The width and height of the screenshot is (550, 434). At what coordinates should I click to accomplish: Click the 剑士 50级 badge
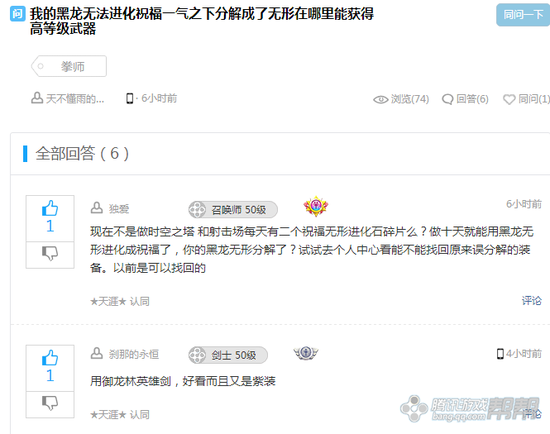pyautogui.click(x=228, y=355)
